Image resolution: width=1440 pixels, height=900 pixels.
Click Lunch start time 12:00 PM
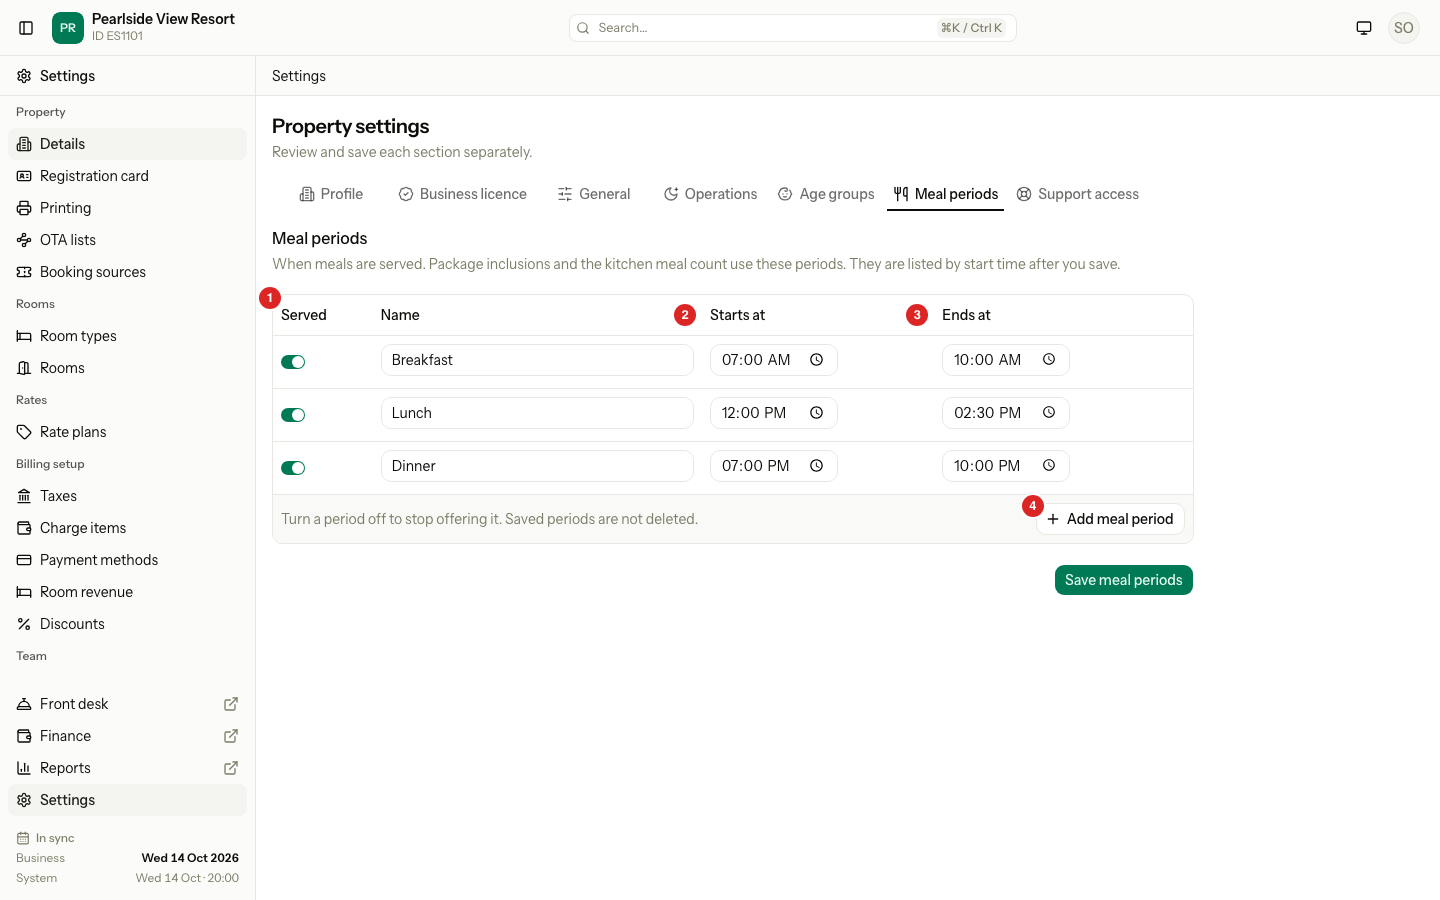[774, 413]
